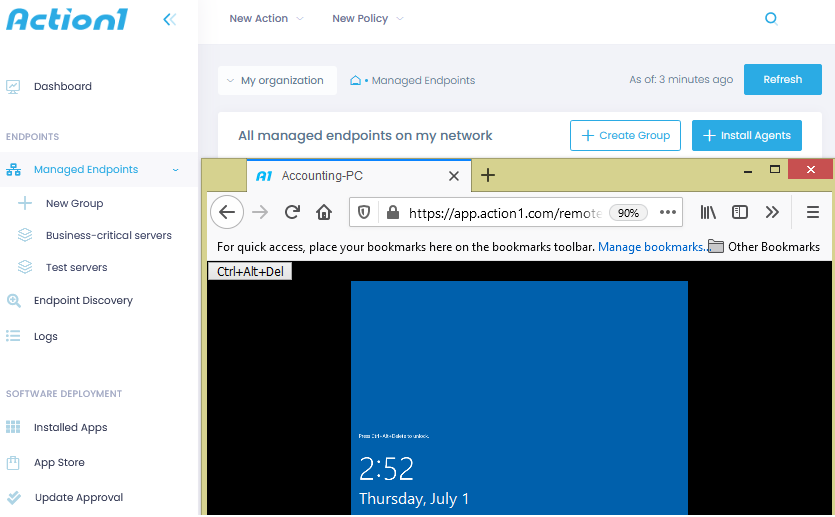The image size is (835, 517).
Task: Go back in the Firefox window
Action: point(227,212)
